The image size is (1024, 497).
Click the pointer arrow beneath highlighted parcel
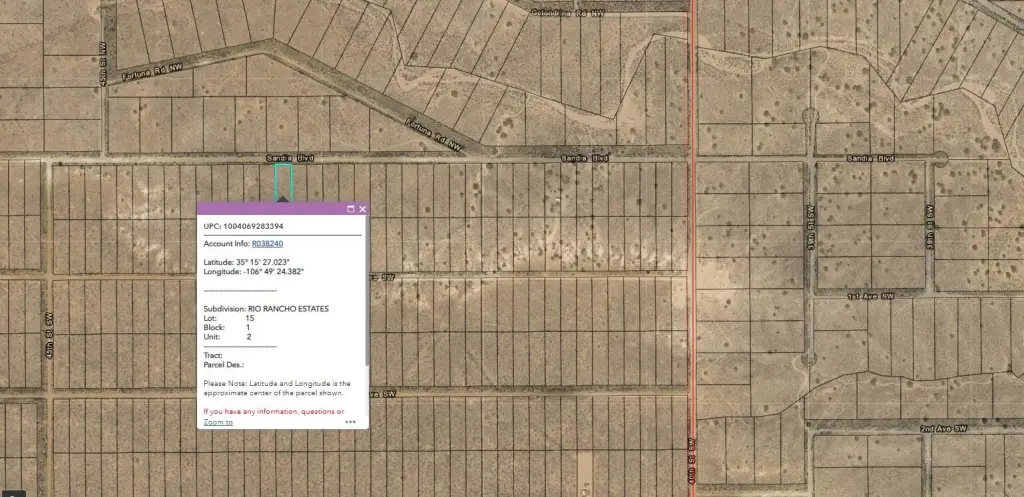point(283,199)
